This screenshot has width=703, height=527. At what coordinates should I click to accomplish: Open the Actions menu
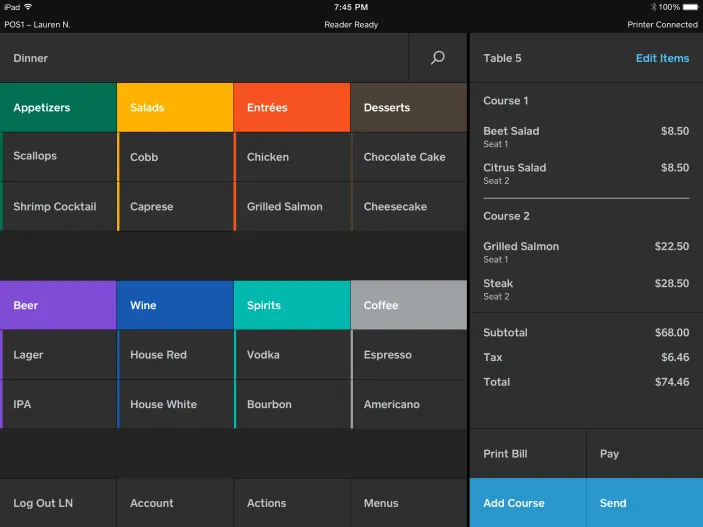coord(292,503)
